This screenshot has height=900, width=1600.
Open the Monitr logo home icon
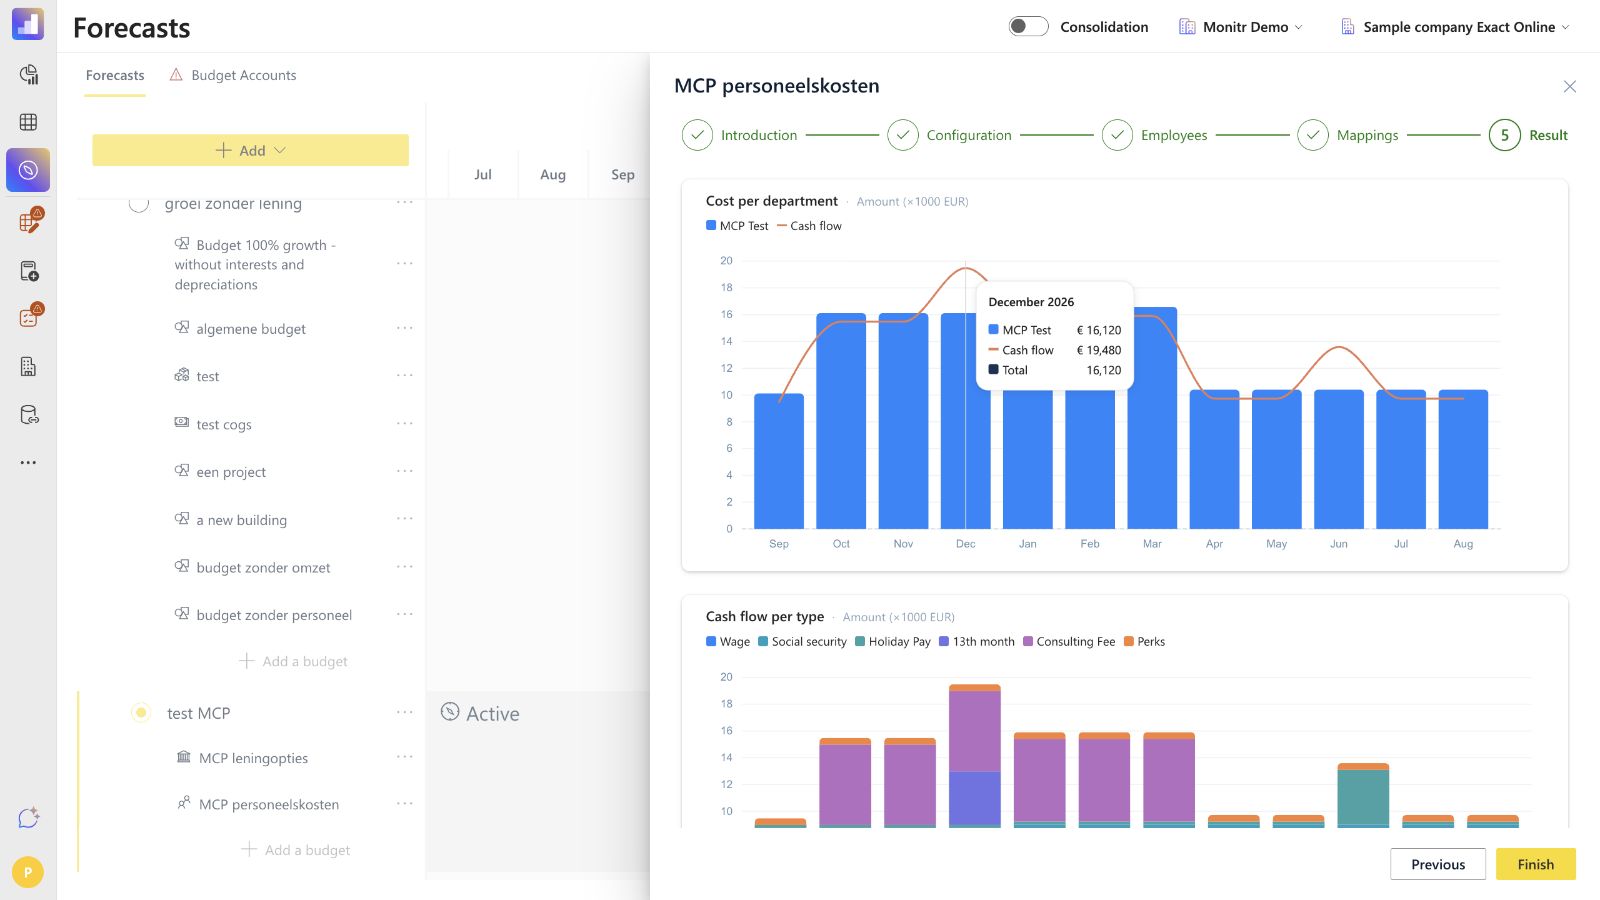tap(28, 24)
